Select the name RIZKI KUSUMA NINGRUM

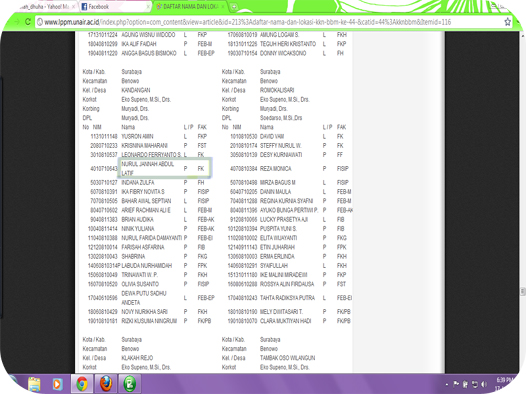149,321
